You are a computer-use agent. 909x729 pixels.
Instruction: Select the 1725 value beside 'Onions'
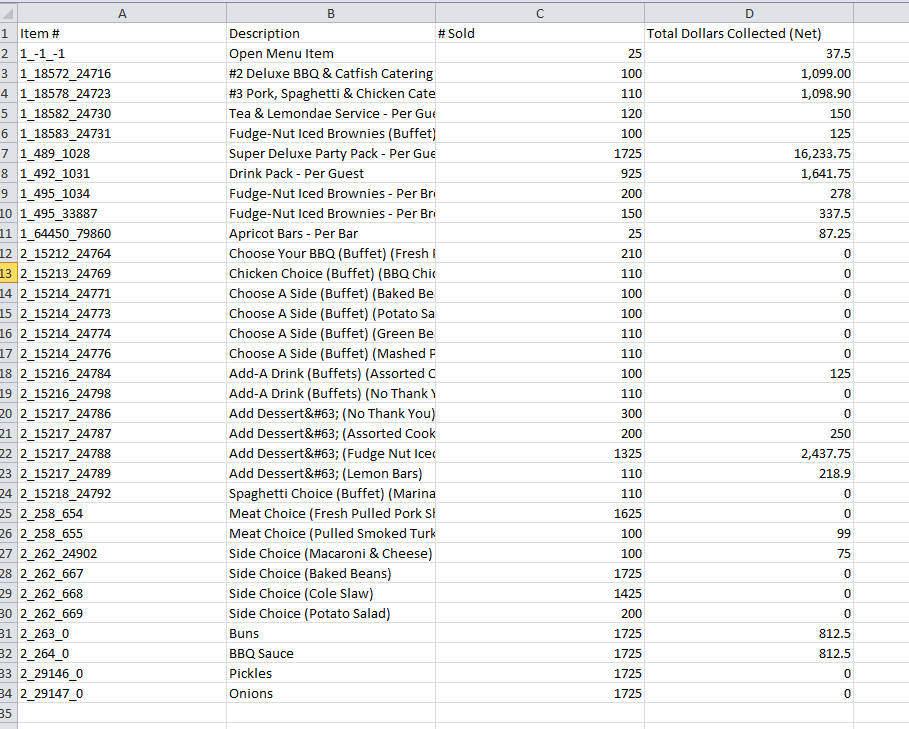[540, 693]
